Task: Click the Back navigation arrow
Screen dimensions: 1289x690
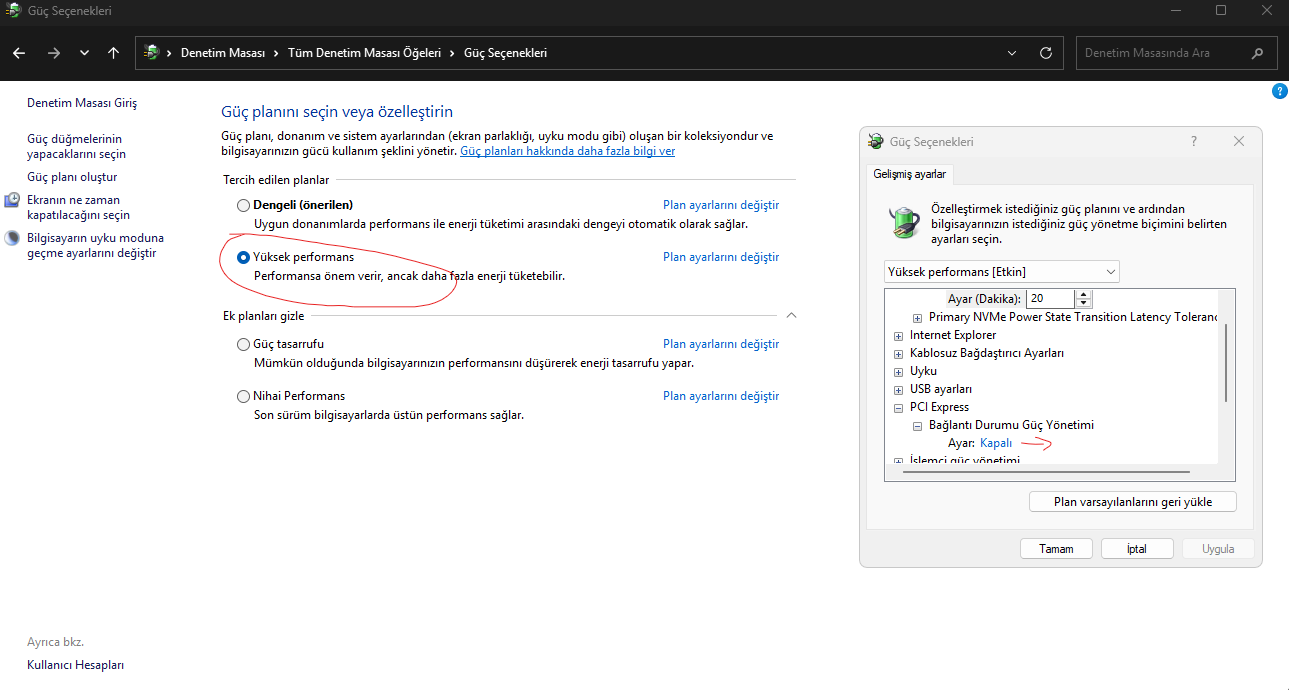Action: 20,53
